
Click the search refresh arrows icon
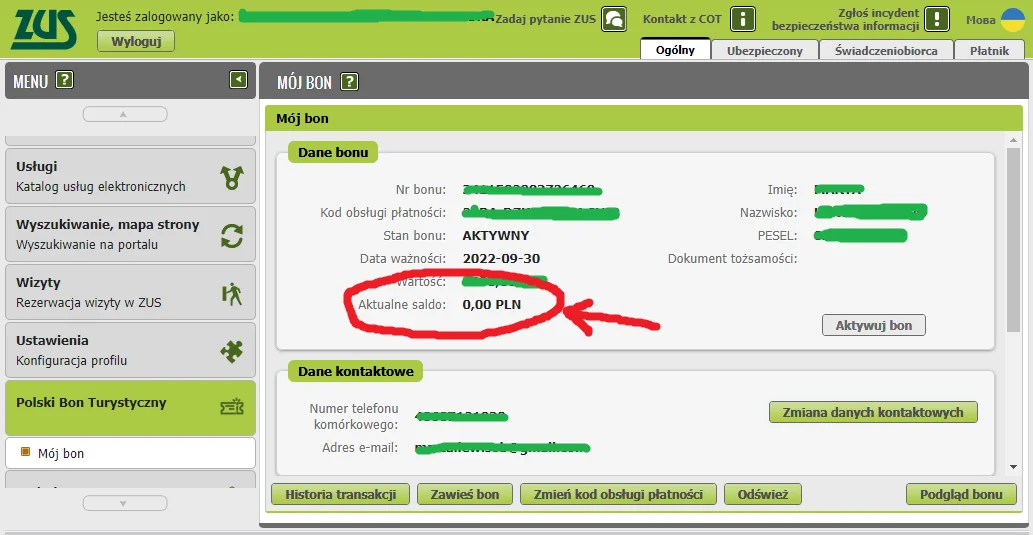(x=232, y=236)
